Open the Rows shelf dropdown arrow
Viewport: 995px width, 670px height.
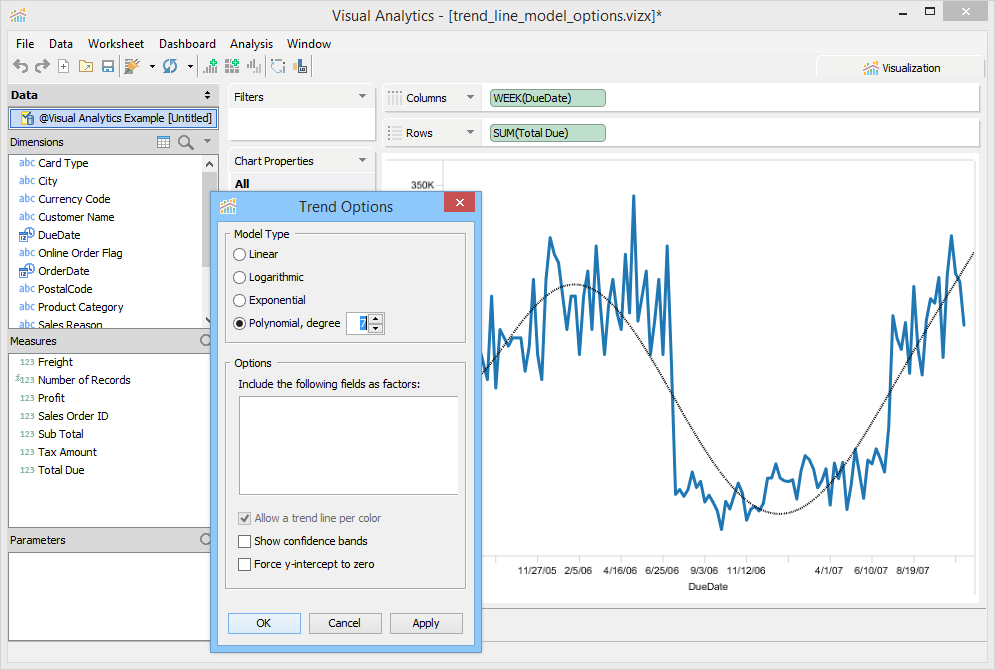coord(470,132)
